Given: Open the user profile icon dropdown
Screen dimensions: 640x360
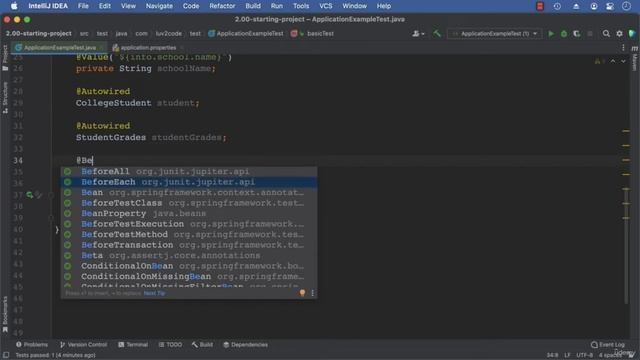Looking at the screenshot, I should 418,34.
